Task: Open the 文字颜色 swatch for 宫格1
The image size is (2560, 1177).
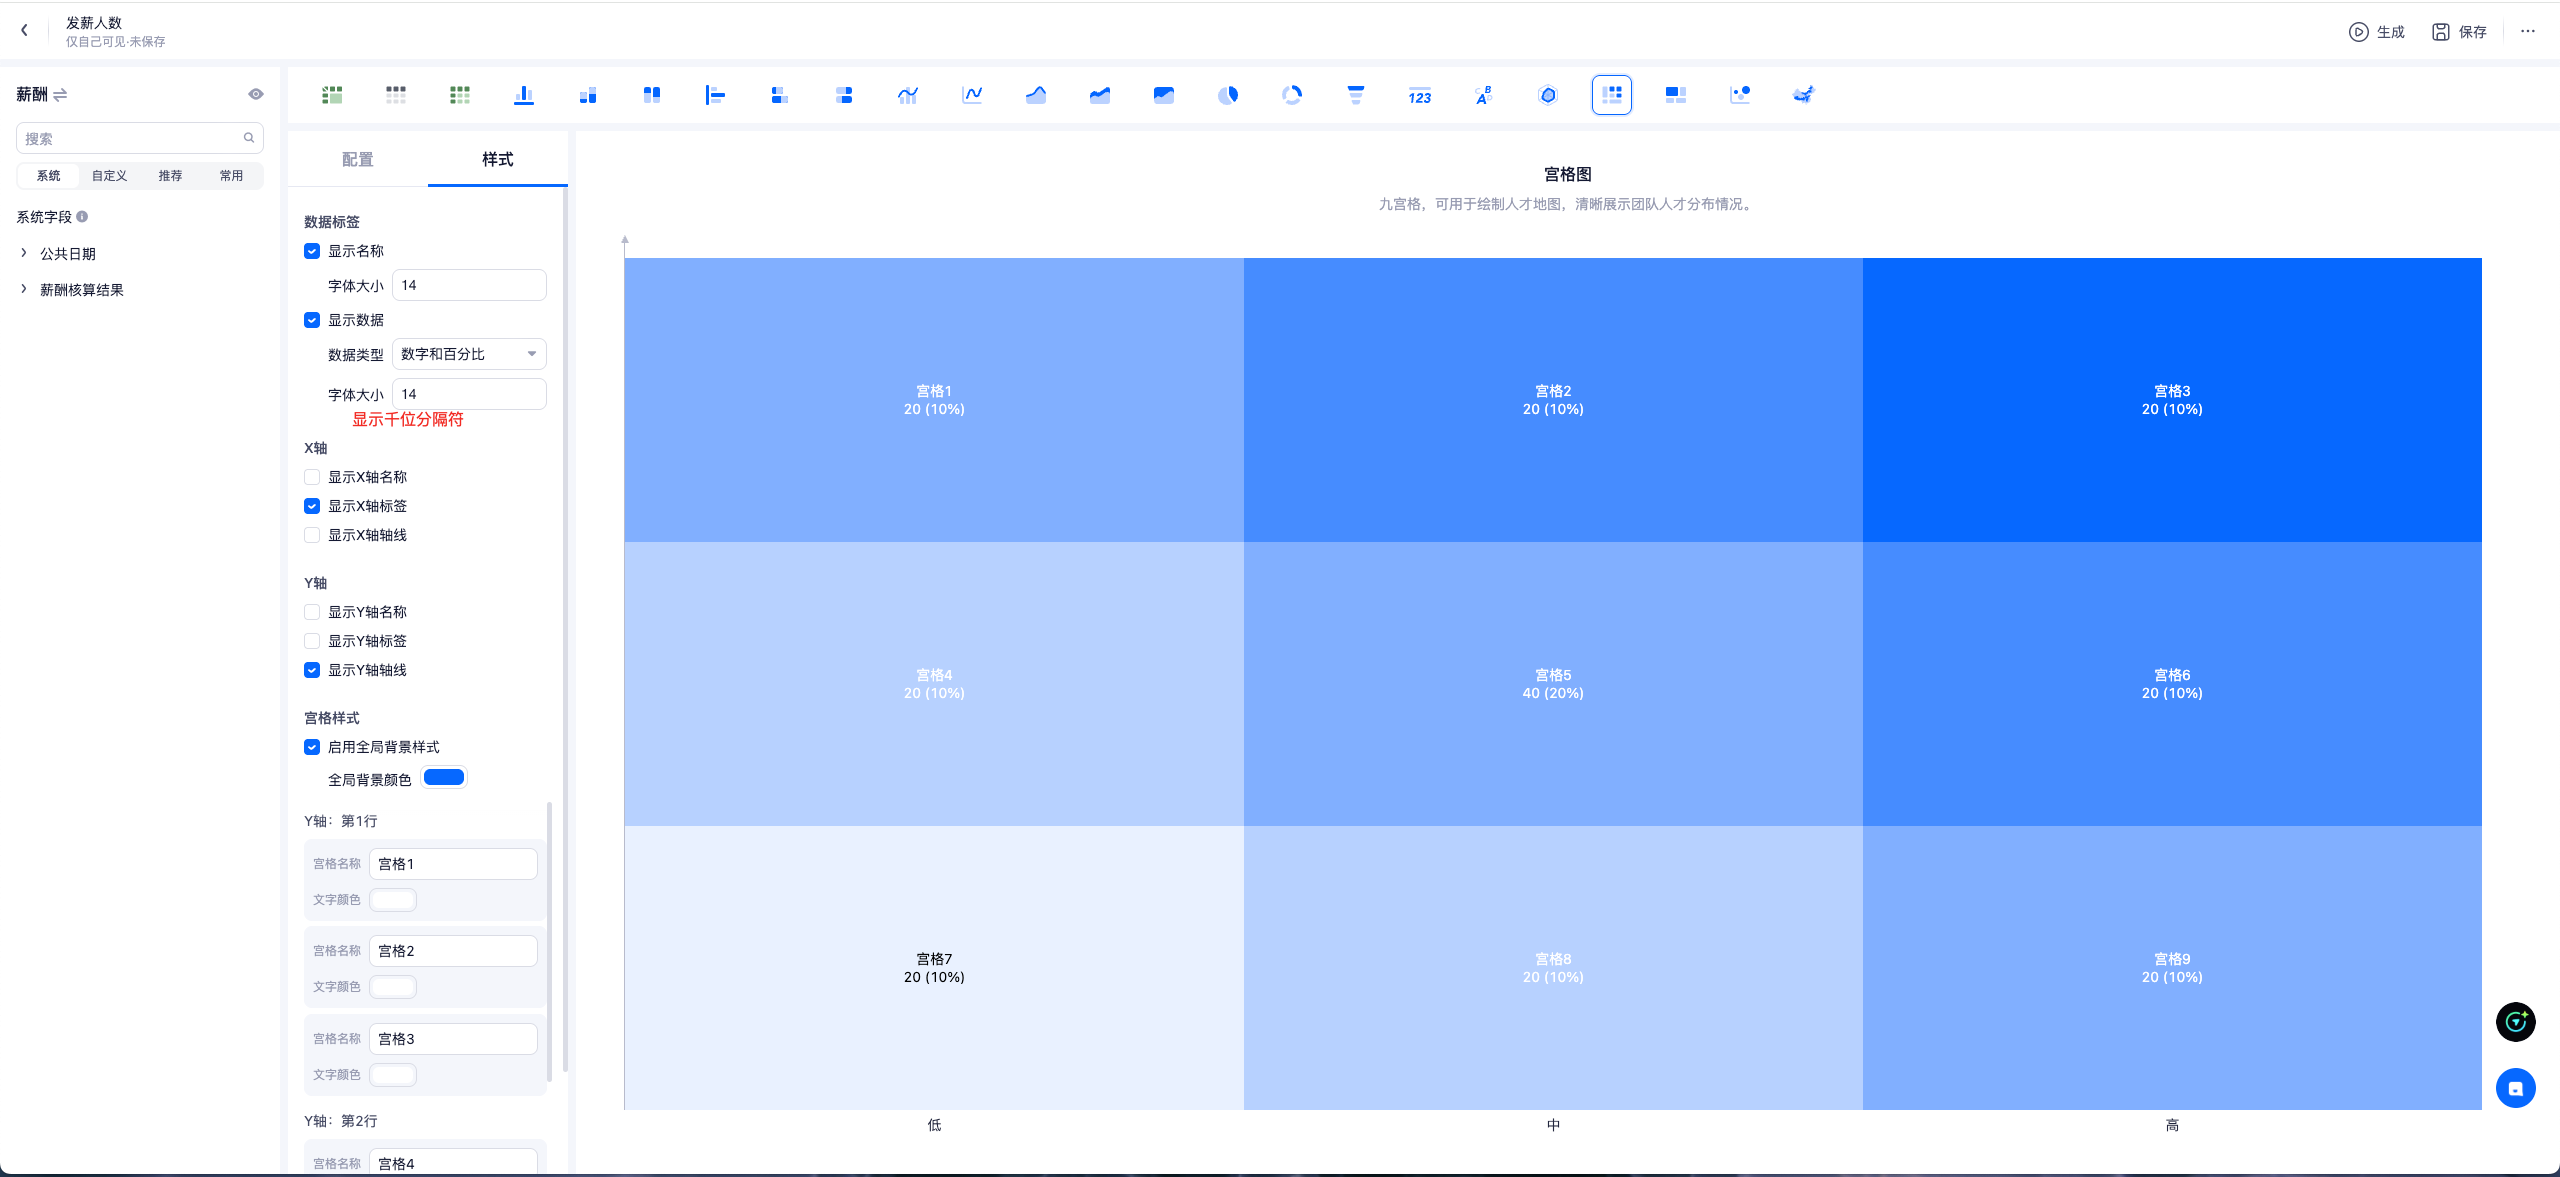Action: 393,899
